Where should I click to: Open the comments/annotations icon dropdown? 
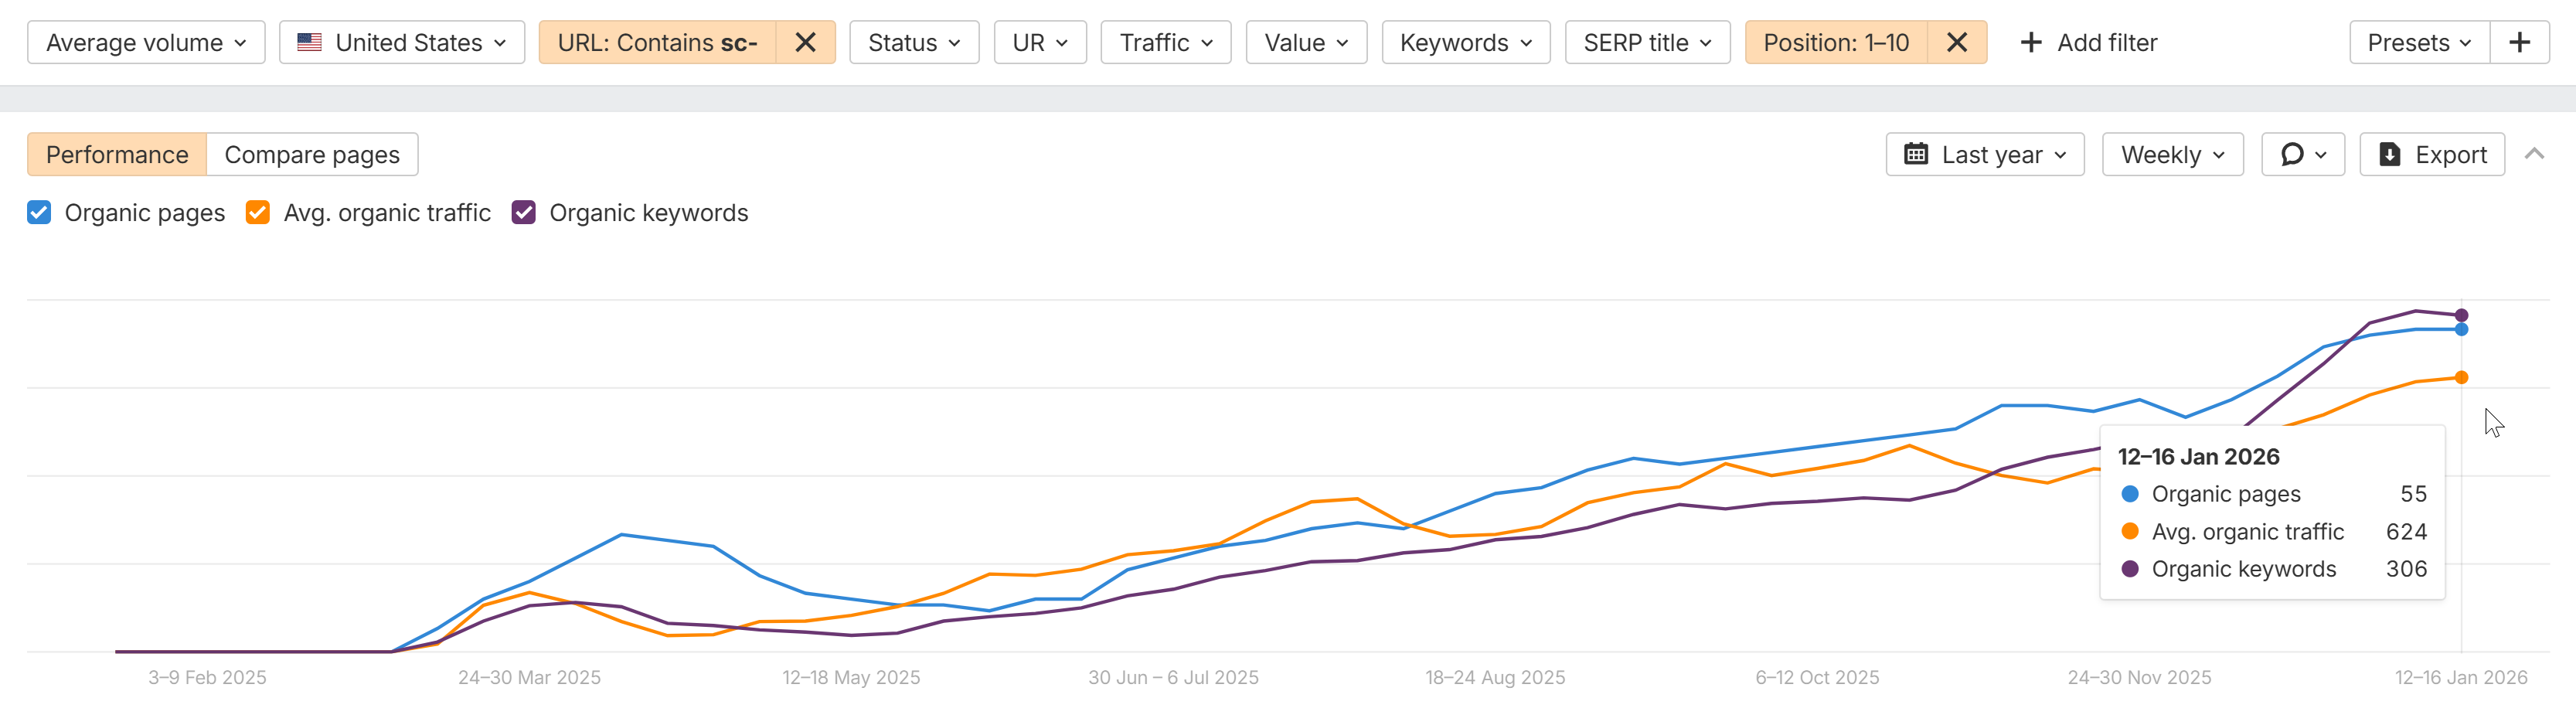pyautogui.click(x=2302, y=155)
